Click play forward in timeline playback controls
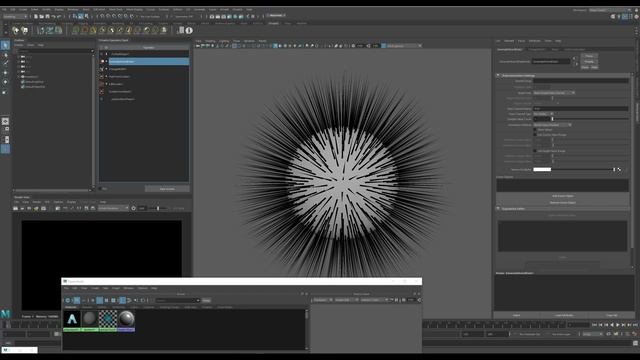Screen dimensions: 640x360 click(x=618, y=325)
